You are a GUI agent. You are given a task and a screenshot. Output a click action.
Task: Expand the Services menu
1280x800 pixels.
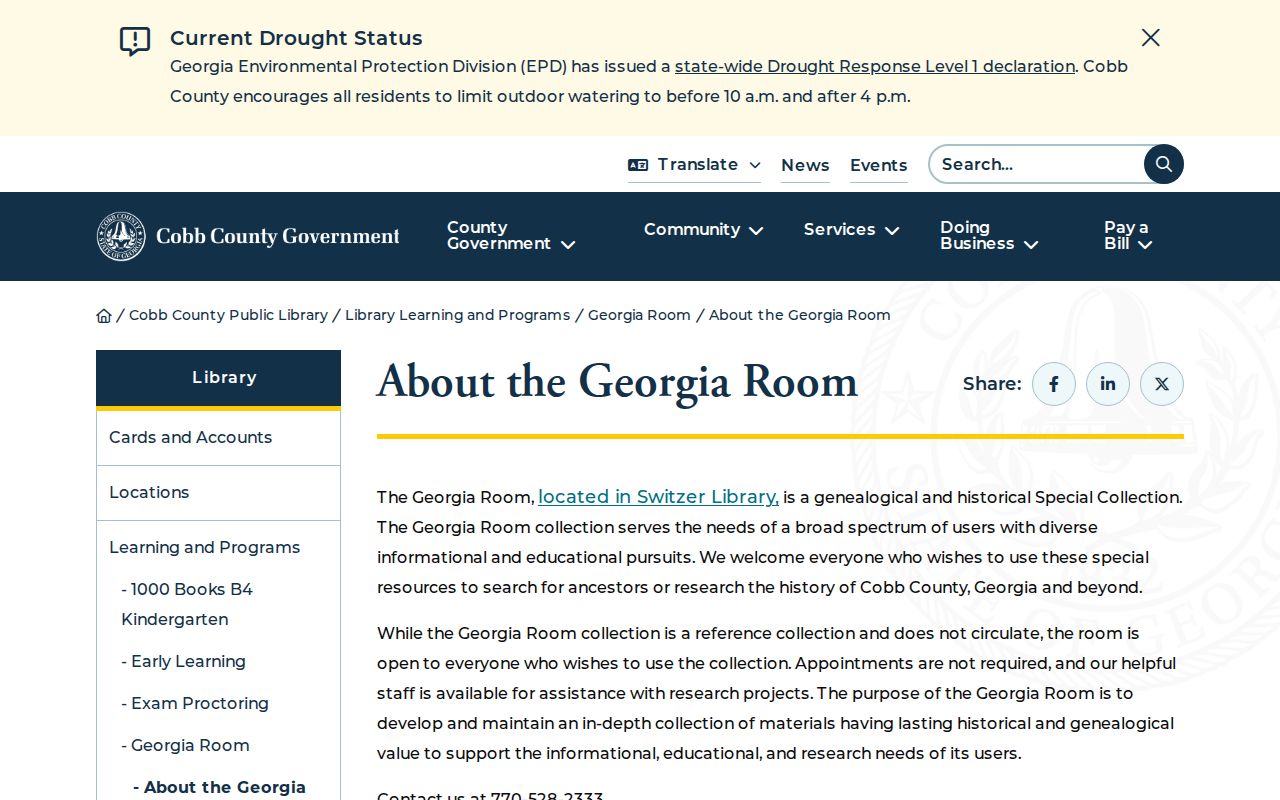[x=852, y=230]
